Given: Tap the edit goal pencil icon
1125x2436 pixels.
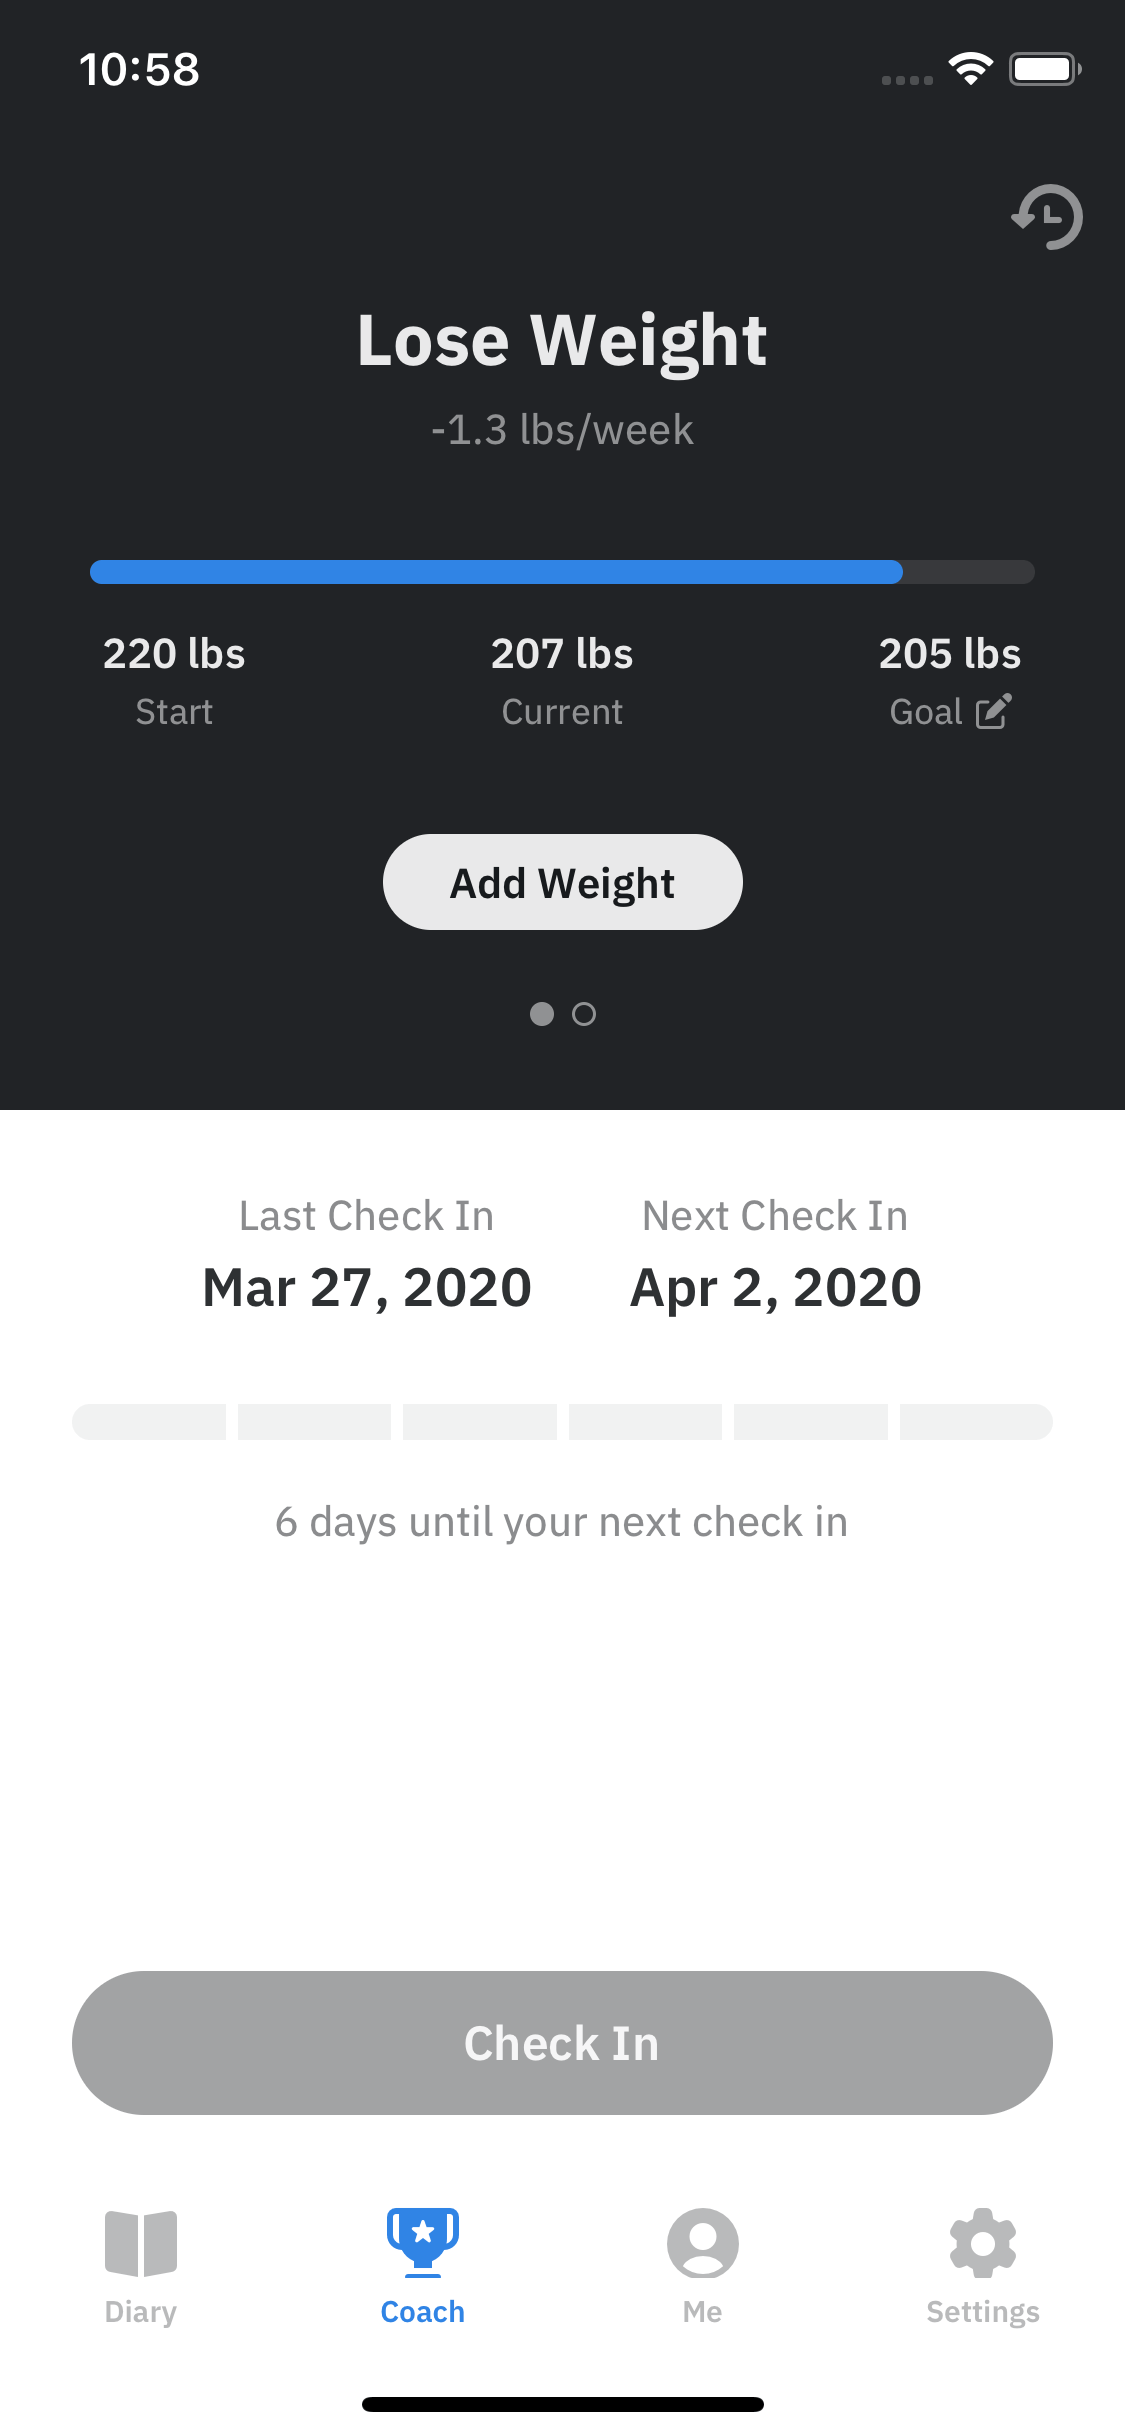Looking at the screenshot, I should click(x=993, y=711).
